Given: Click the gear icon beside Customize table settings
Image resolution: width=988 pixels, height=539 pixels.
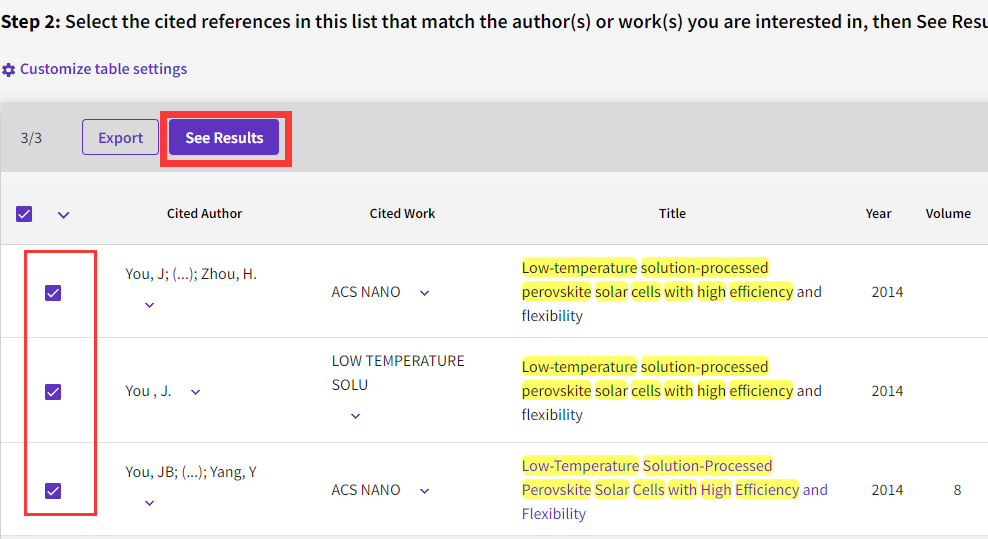Looking at the screenshot, I should pyautogui.click(x=9, y=70).
